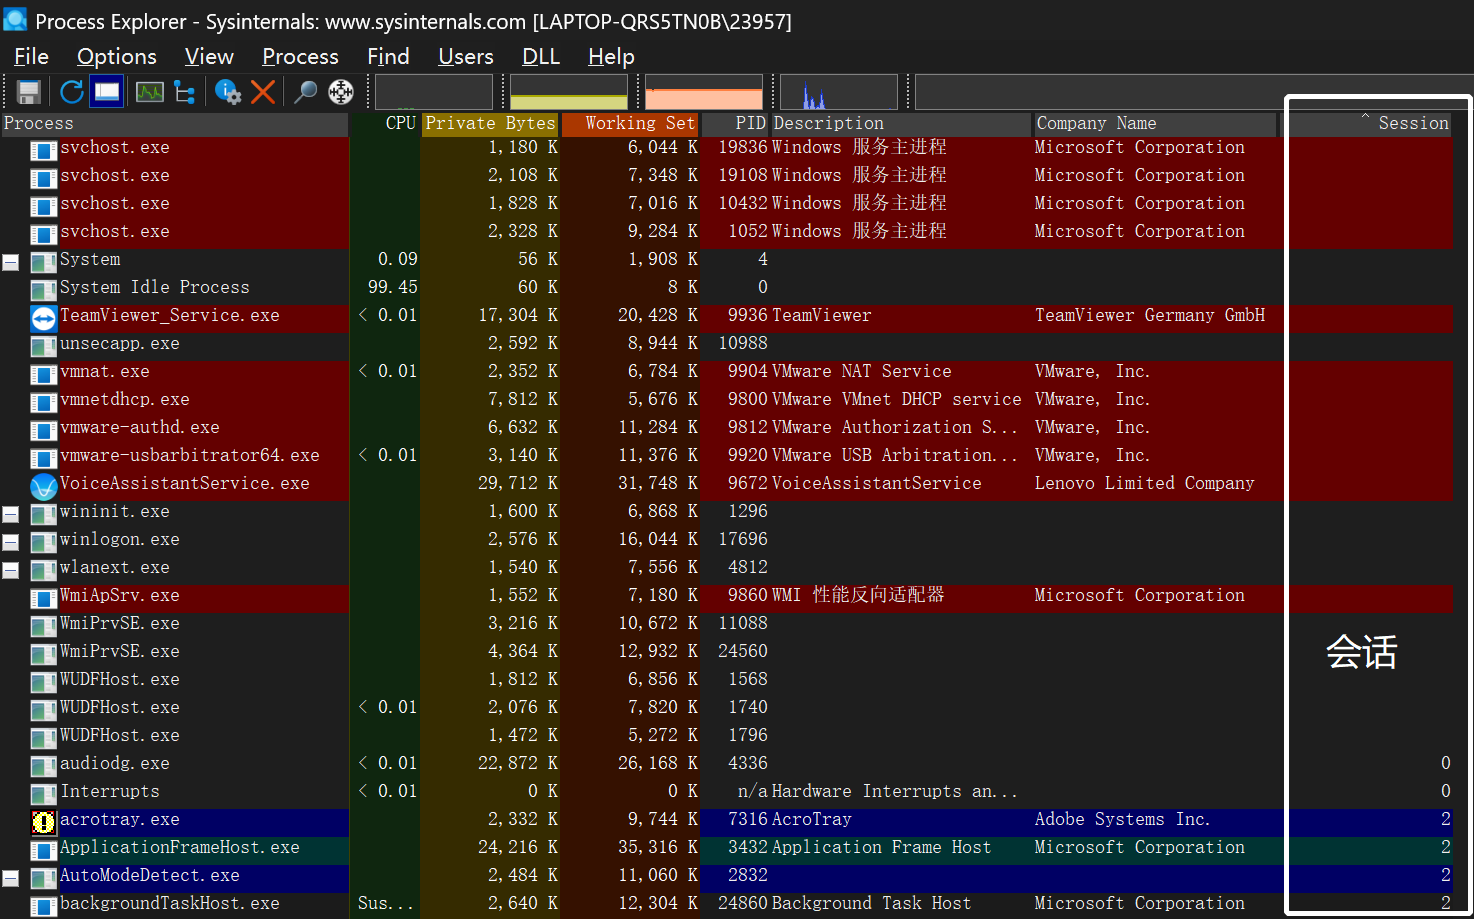This screenshot has height=919, width=1474.
Task: Click 'Lenovo Limited Company' company cell
Action: pyautogui.click(x=1144, y=483)
